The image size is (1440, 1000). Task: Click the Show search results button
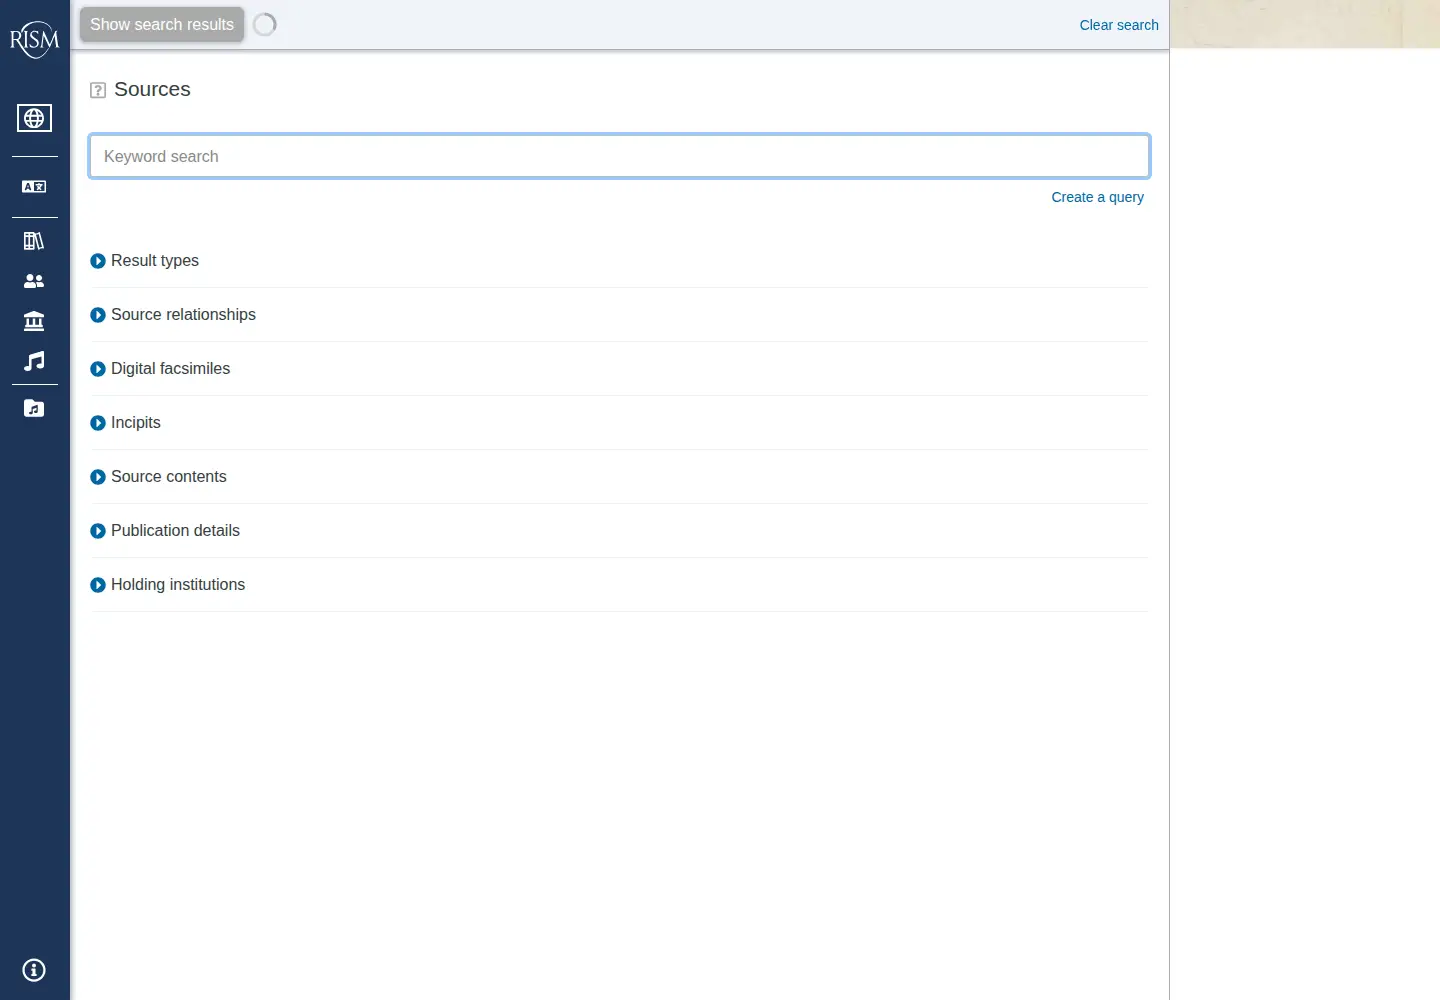click(x=162, y=24)
